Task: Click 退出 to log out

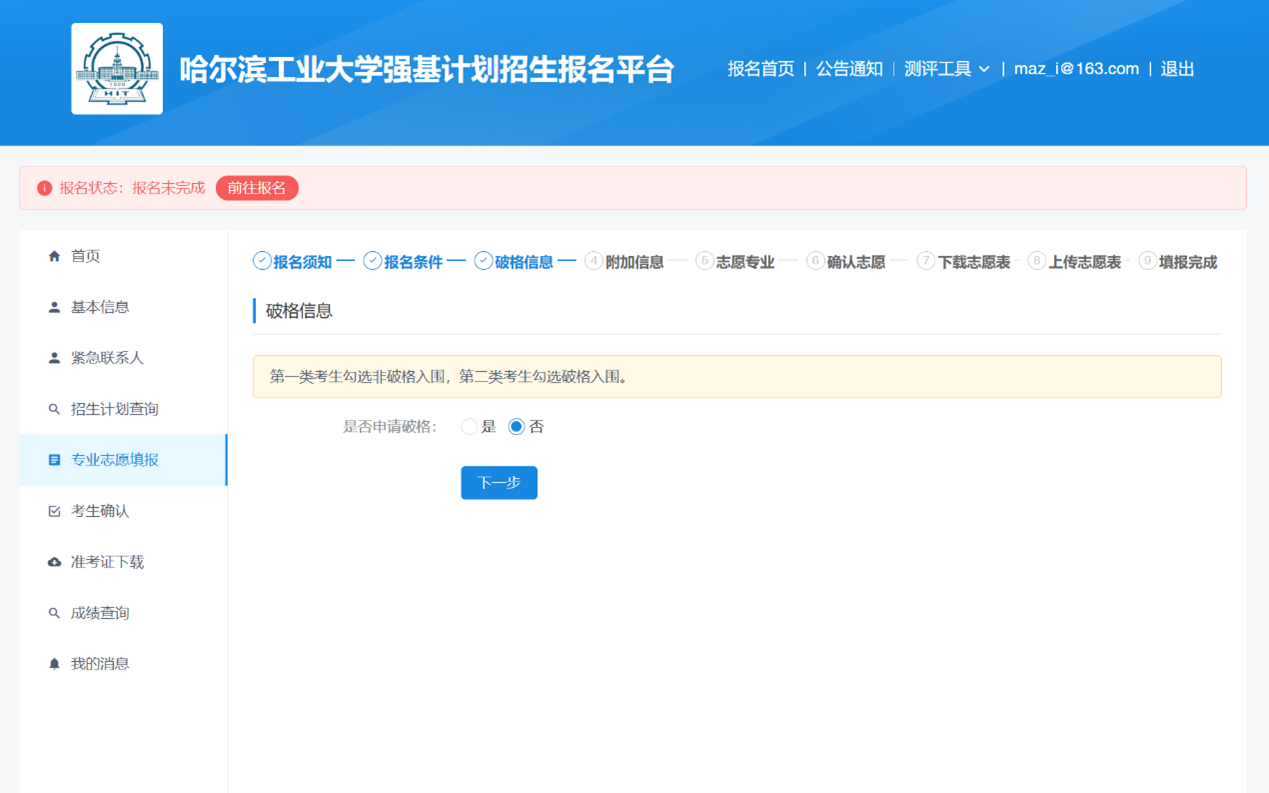Action: 1177,69
